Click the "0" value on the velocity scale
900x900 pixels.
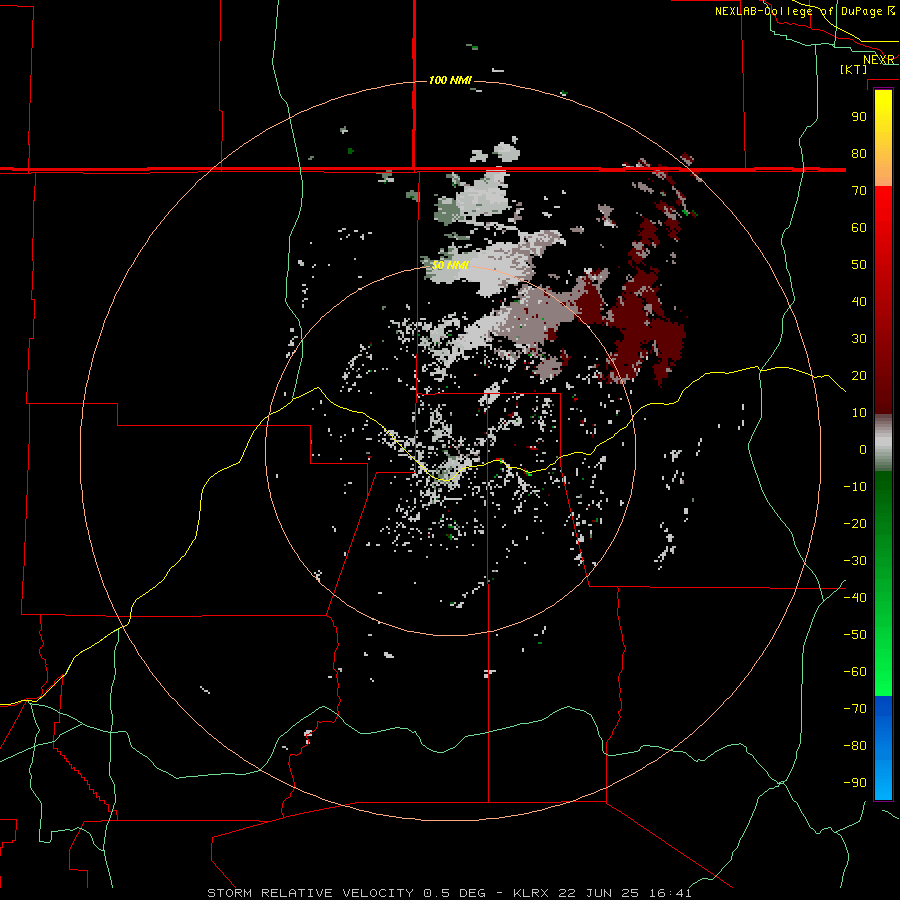[x=863, y=450]
